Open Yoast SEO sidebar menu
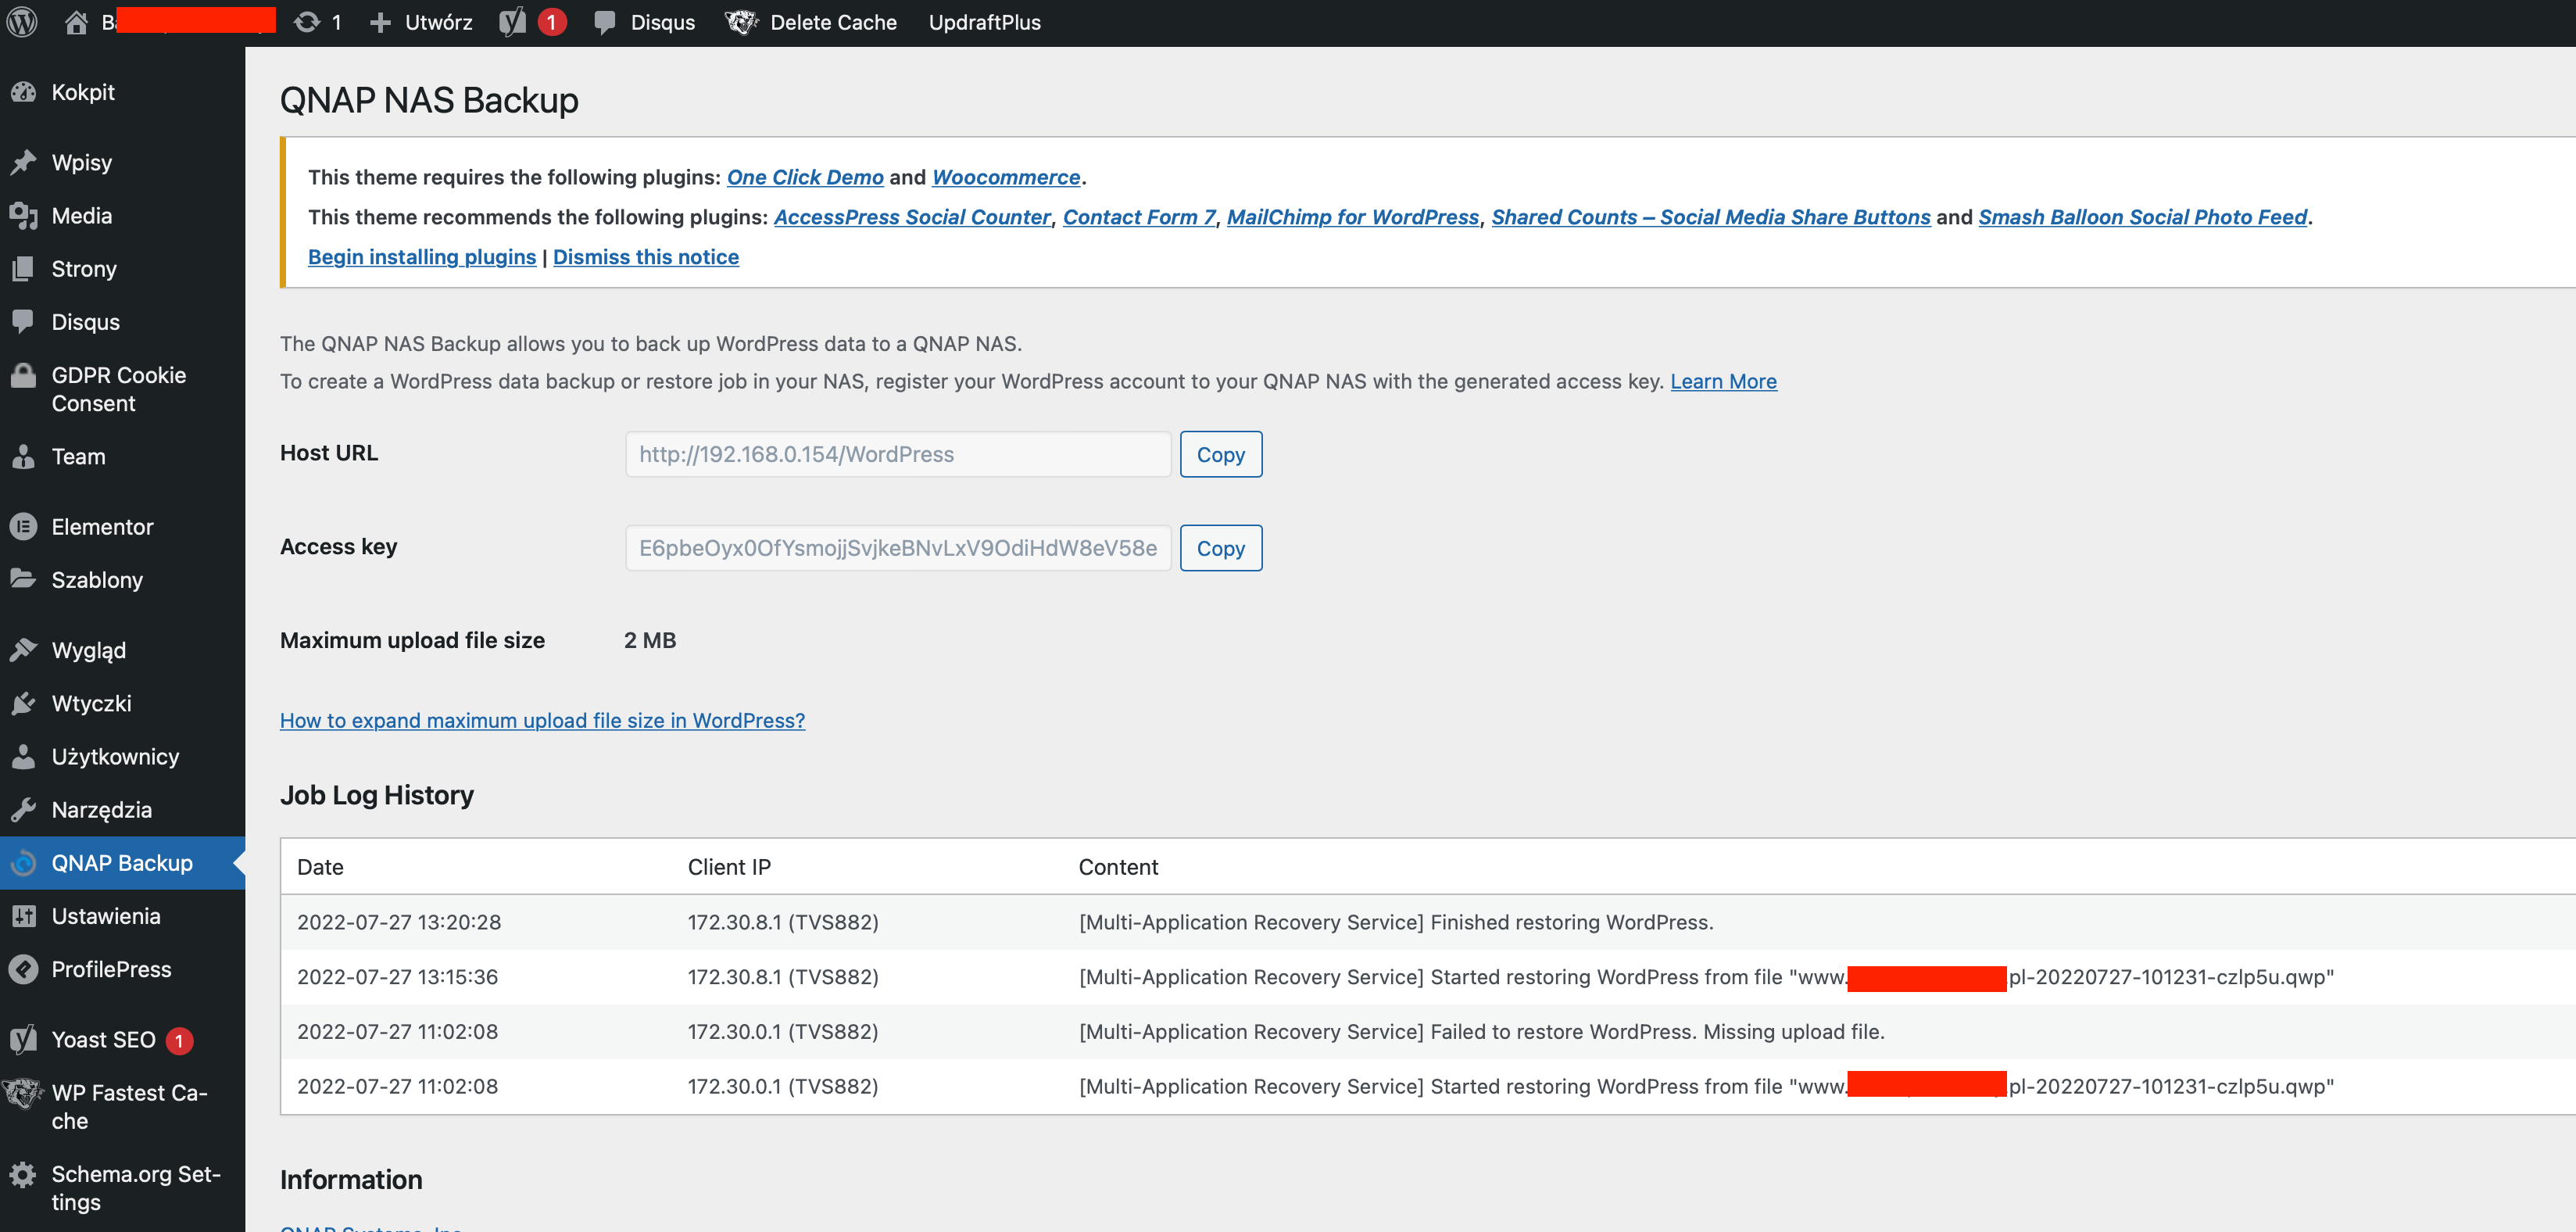The width and height of the screenshot is (2576, 1232). [x=103, y=1040]
